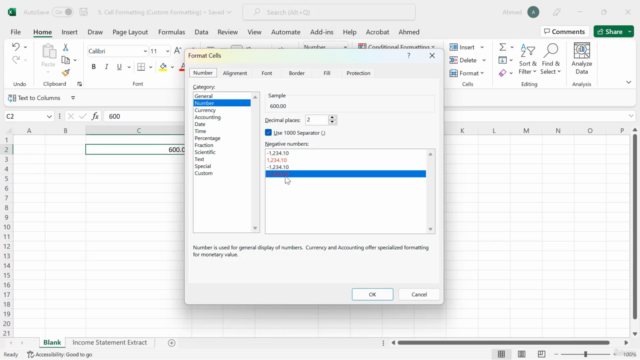Viewport: 640px width, 360px height.
Task: Click the Cut scissors icon
Action: (x=65, y=47)
